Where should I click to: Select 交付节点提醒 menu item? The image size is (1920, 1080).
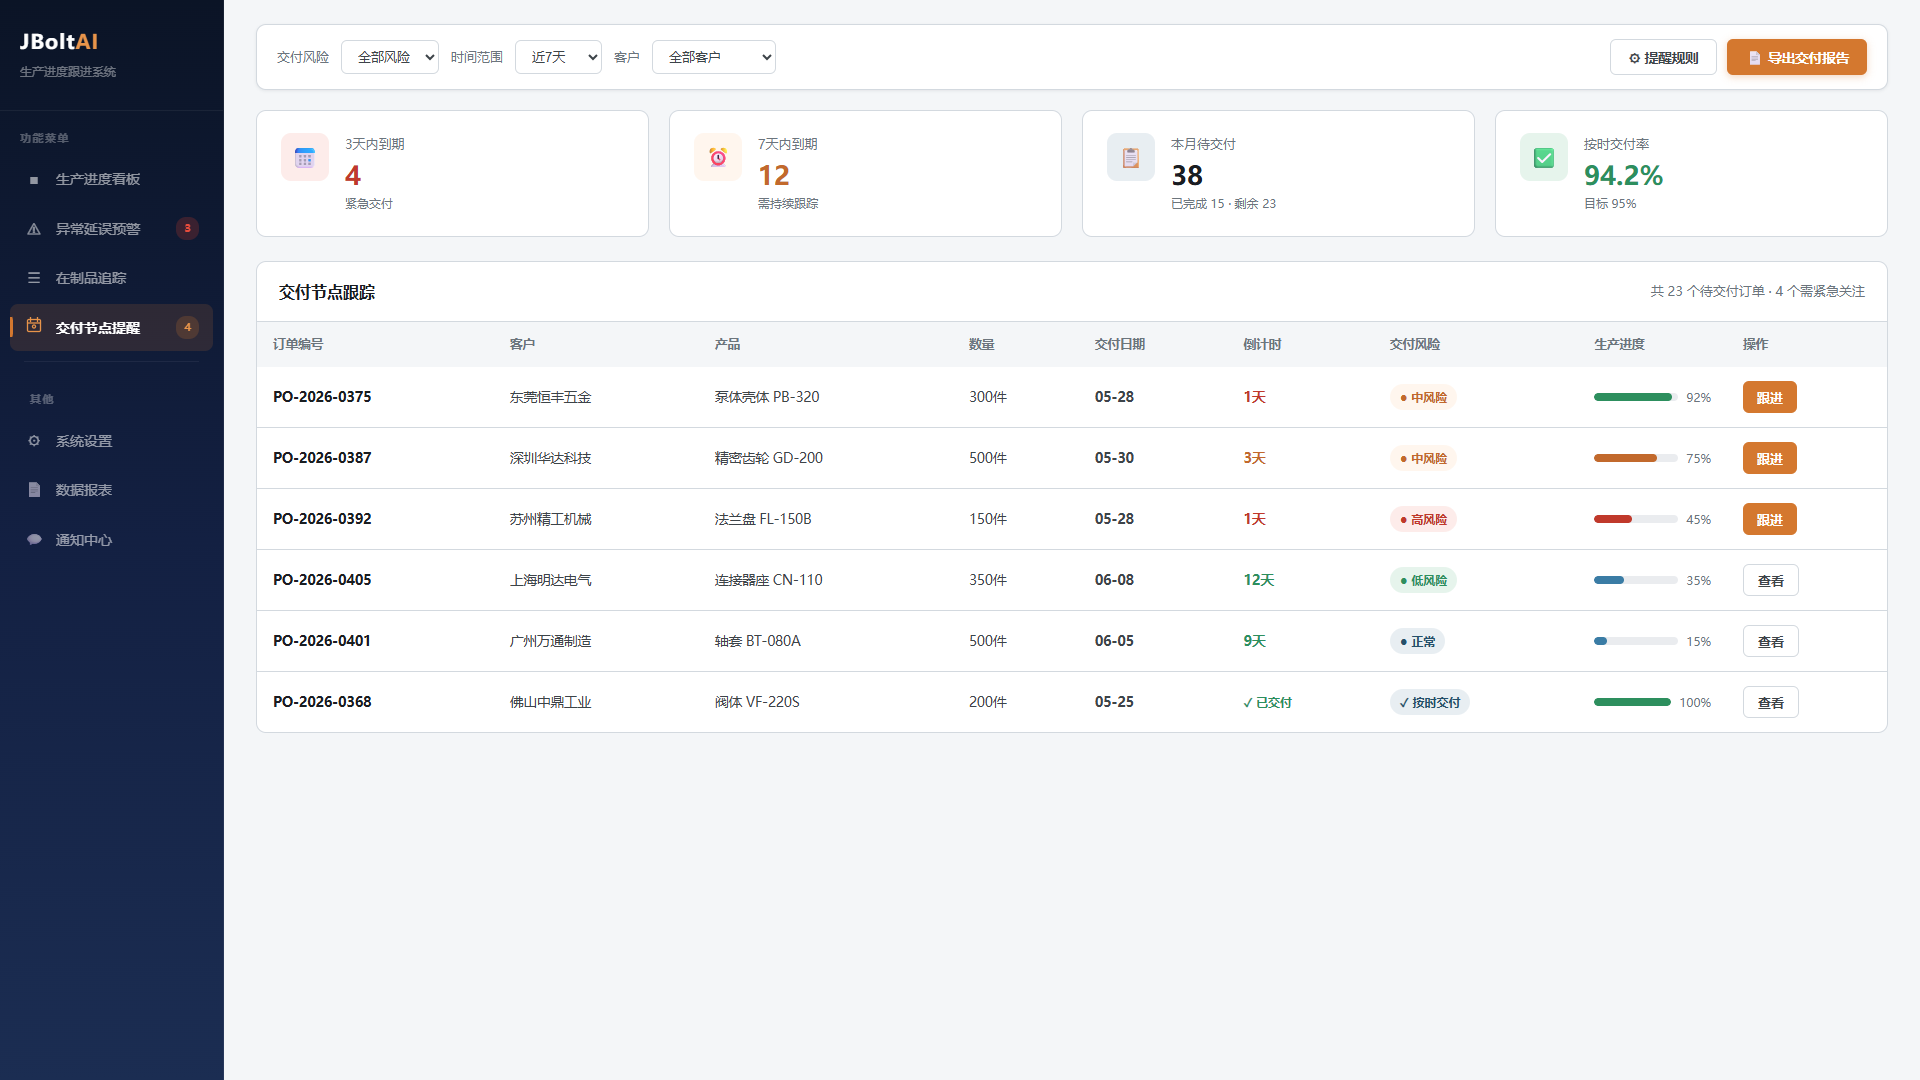pyautogui.click(x=111, y=328)
